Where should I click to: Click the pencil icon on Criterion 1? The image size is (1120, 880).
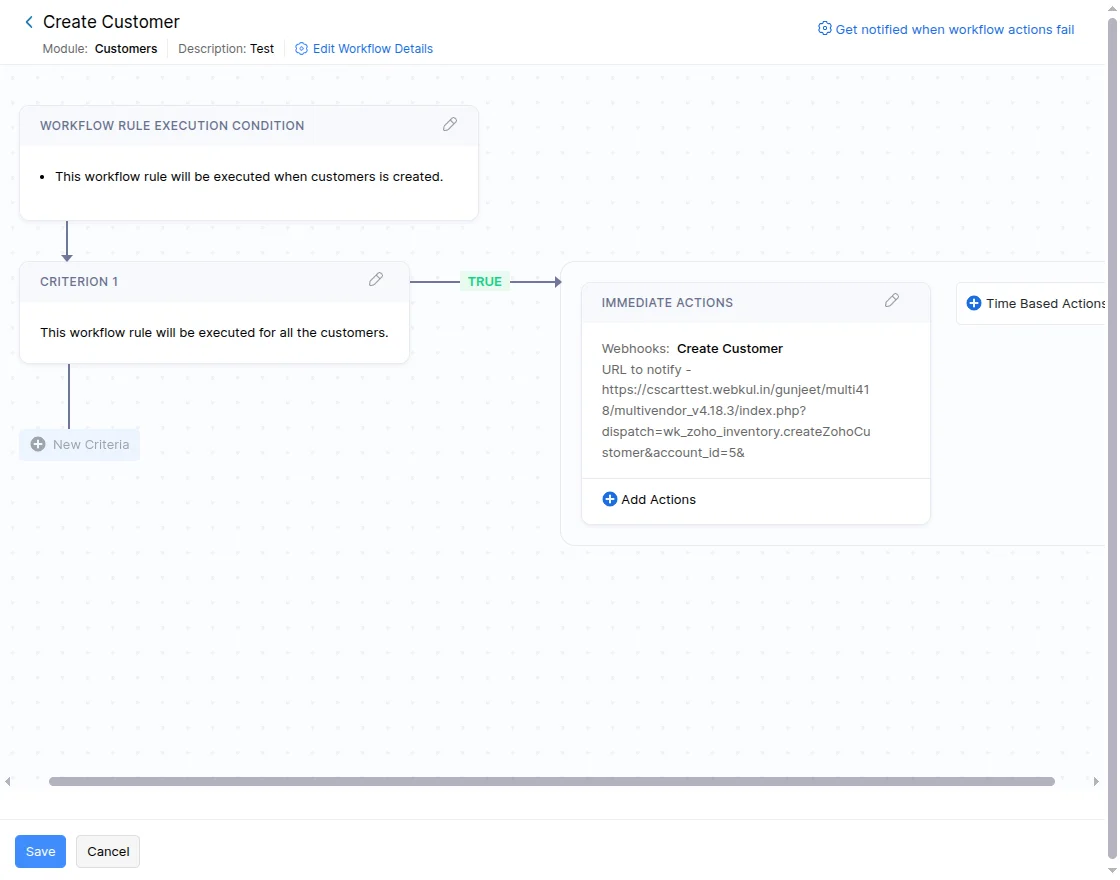[376, 280]
